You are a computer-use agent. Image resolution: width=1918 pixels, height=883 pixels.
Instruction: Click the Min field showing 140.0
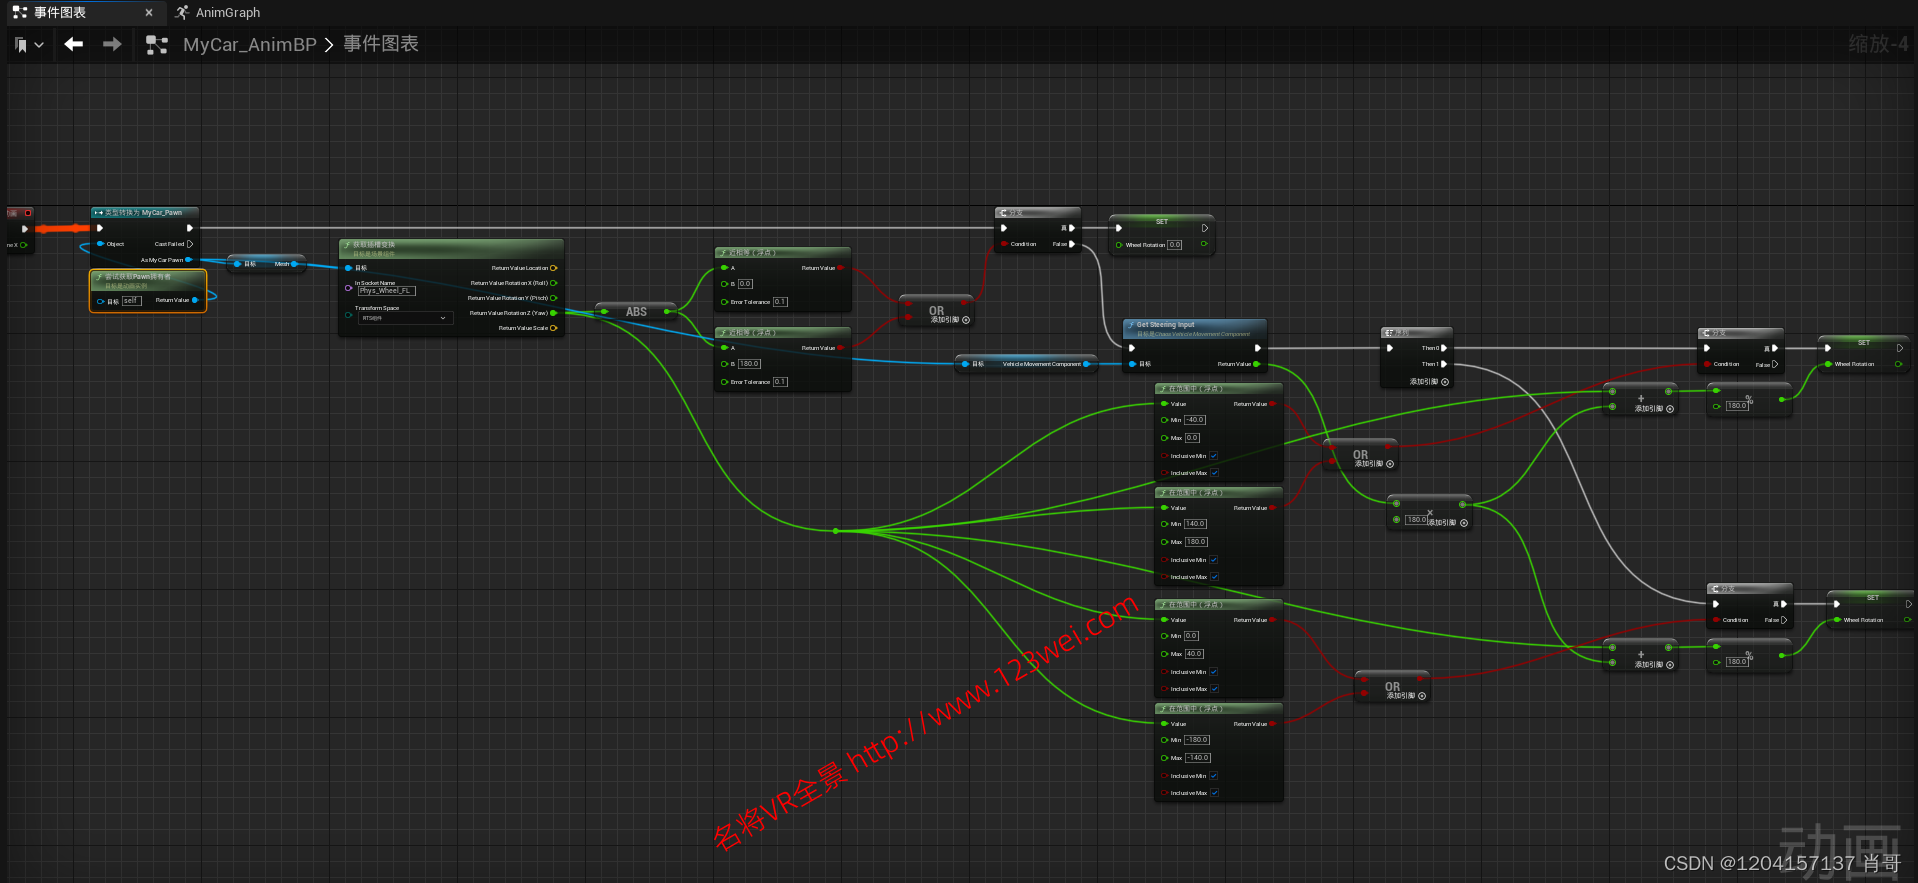pyautogui.click(x=1196, y=524)
